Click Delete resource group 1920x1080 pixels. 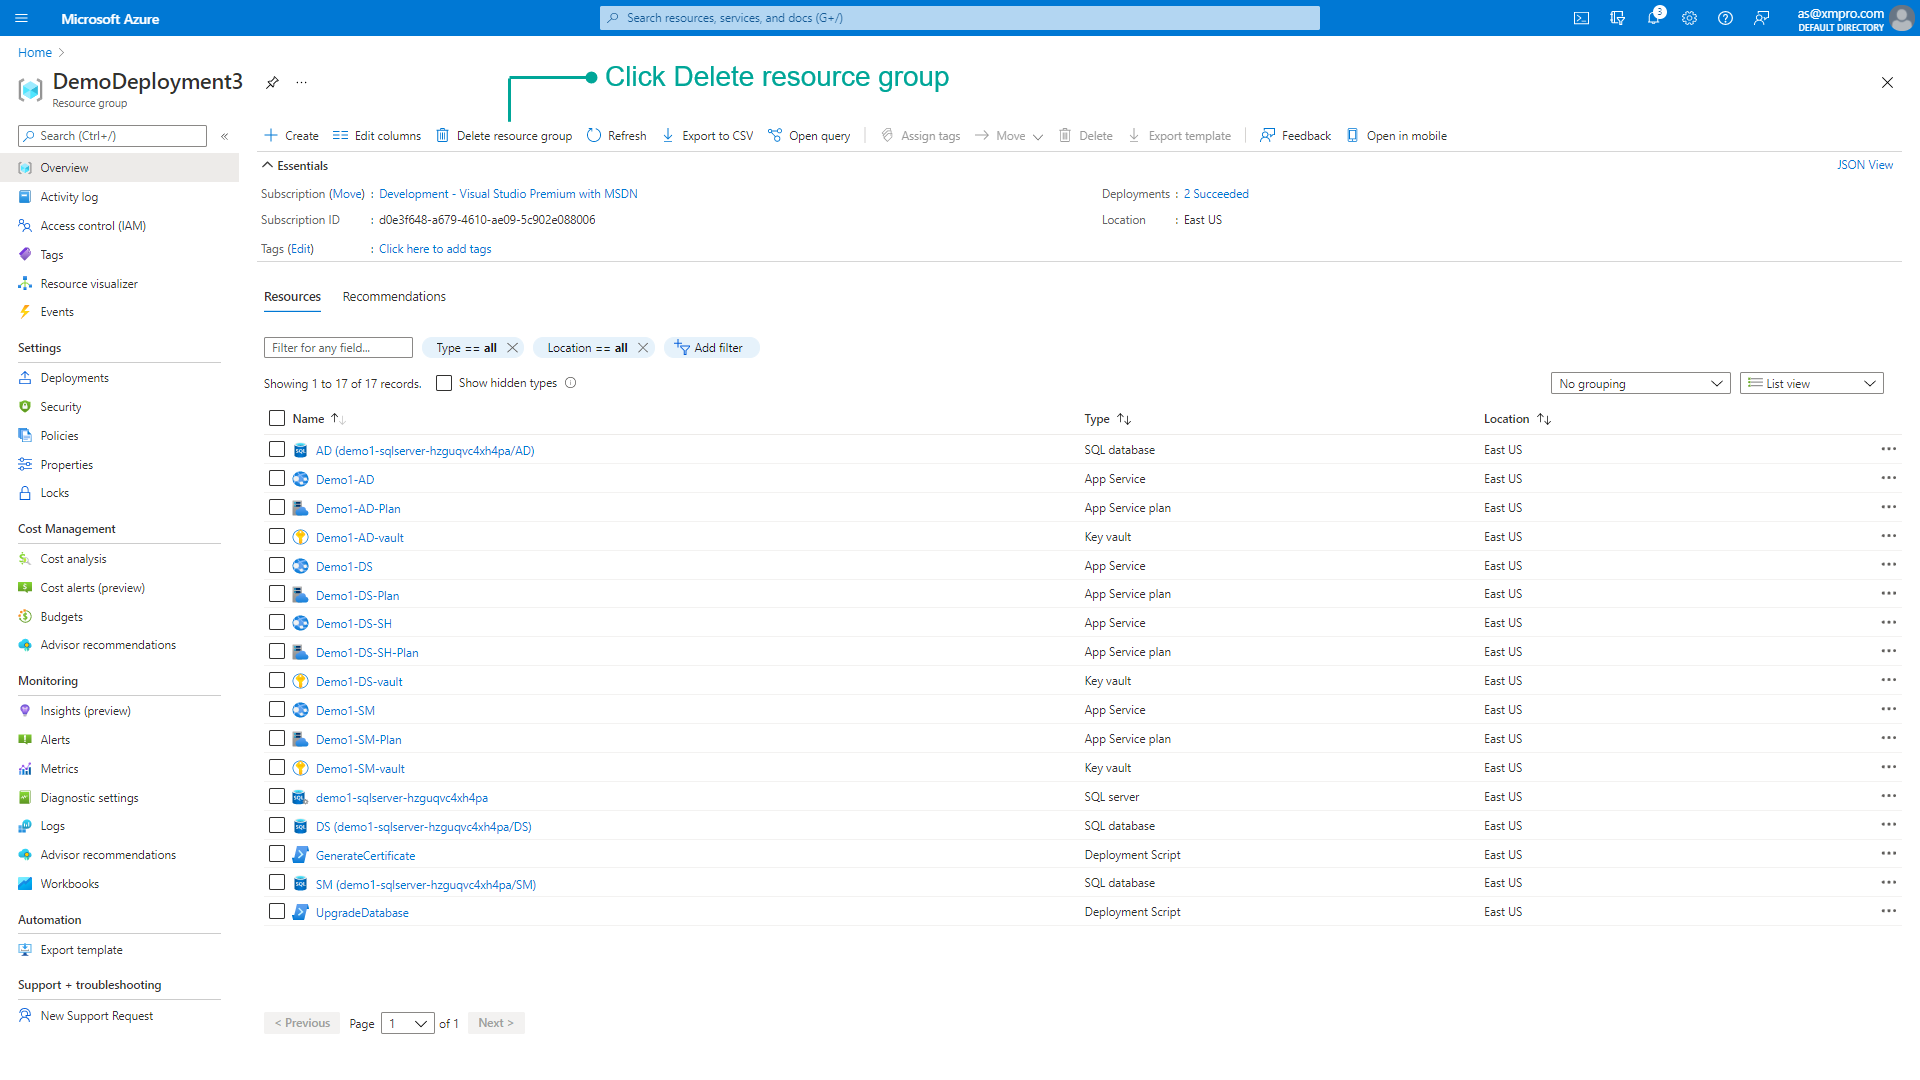click(x=504, y=136)
